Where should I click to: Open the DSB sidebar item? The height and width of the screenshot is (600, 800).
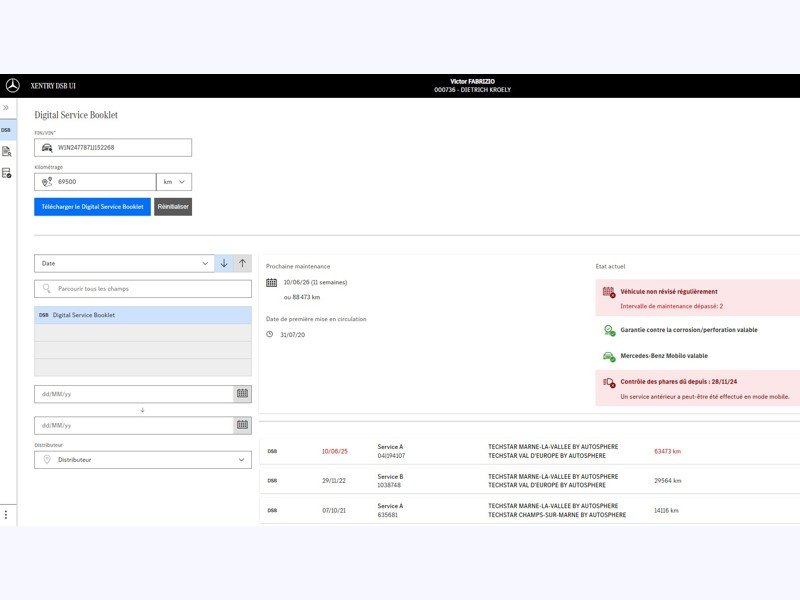[x=6, y=130]
